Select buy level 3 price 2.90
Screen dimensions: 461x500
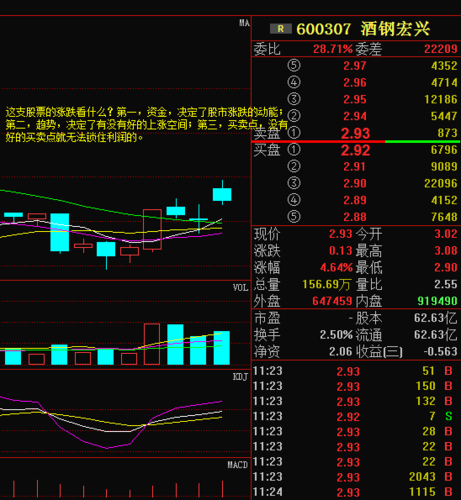click(355, 183)
